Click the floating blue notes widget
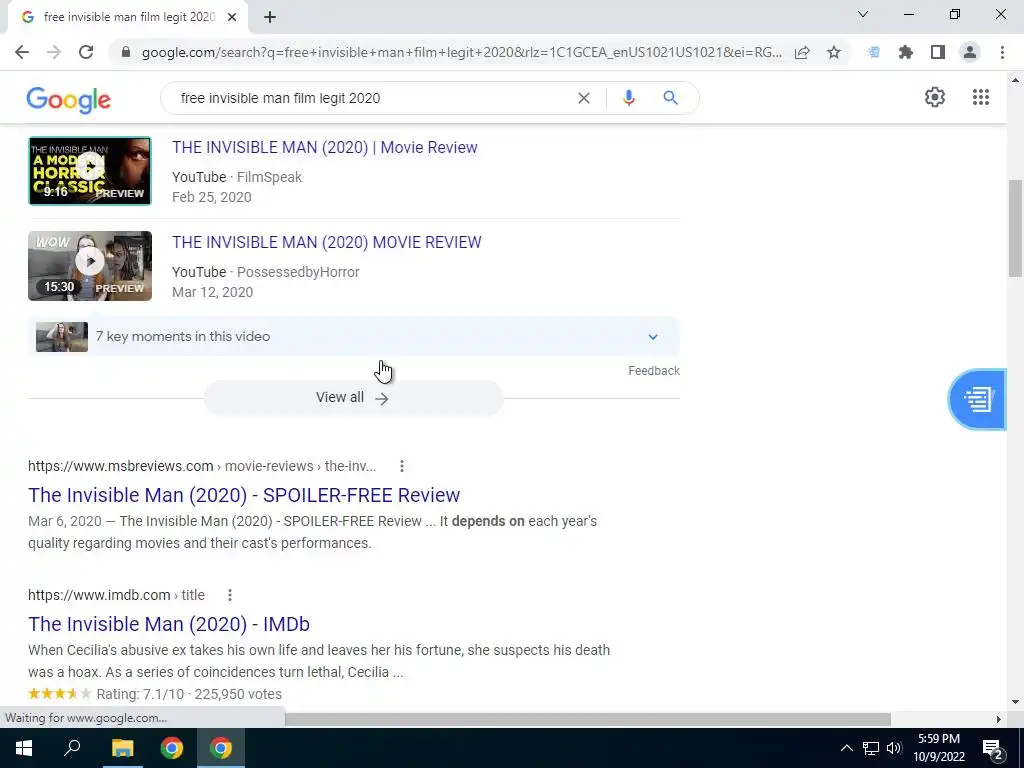 click(977, 399)
